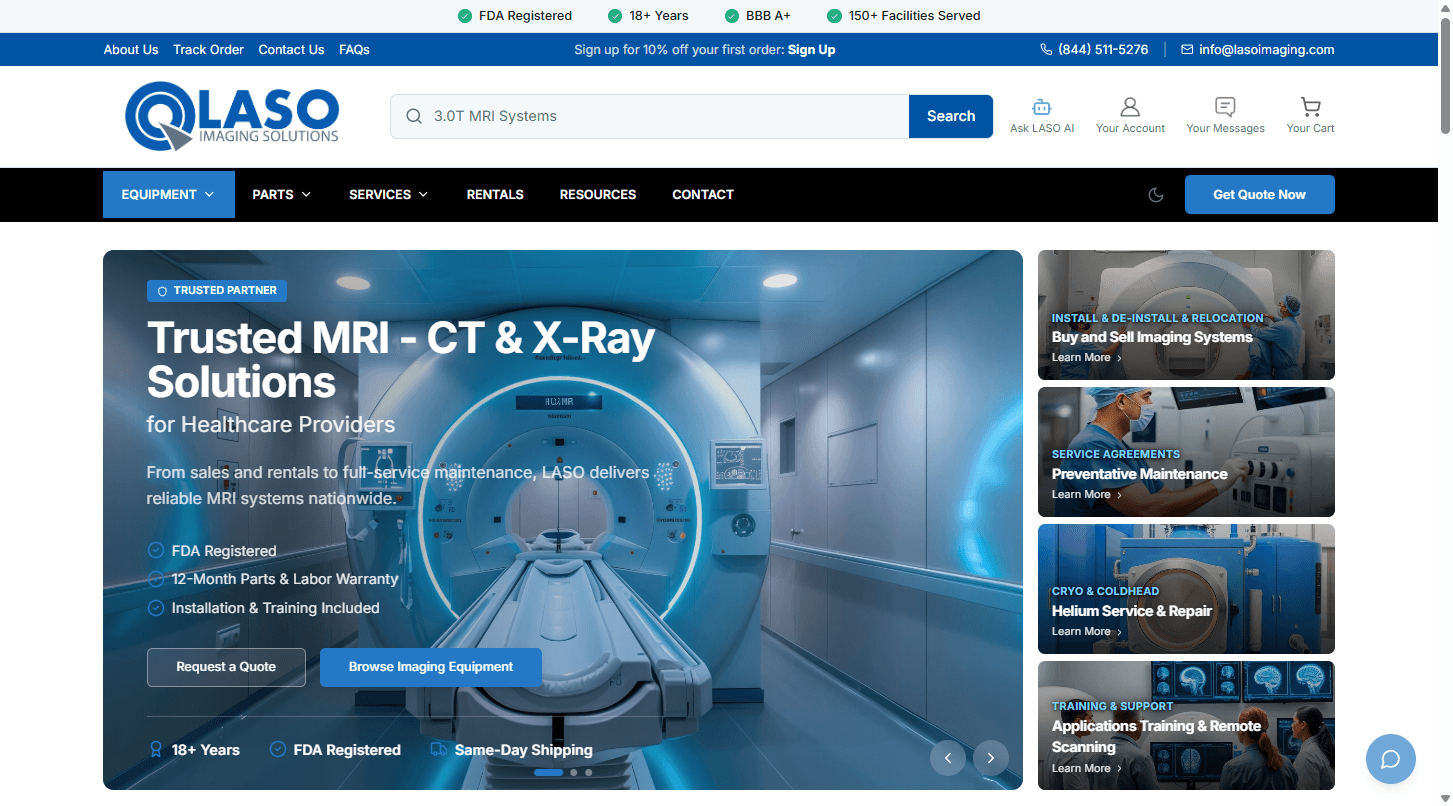
Task: Click the magnifying glass in search bar
Action: click(x=413, y=116)
